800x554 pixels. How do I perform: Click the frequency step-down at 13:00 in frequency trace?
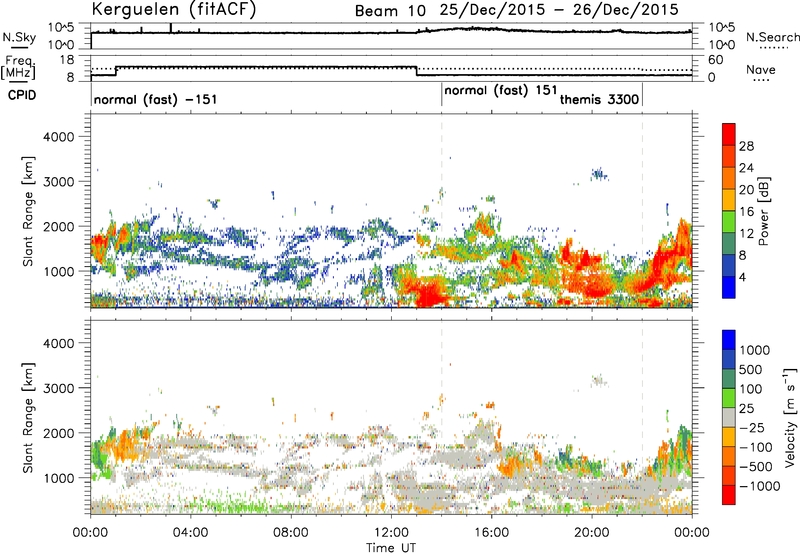point(417,71)
